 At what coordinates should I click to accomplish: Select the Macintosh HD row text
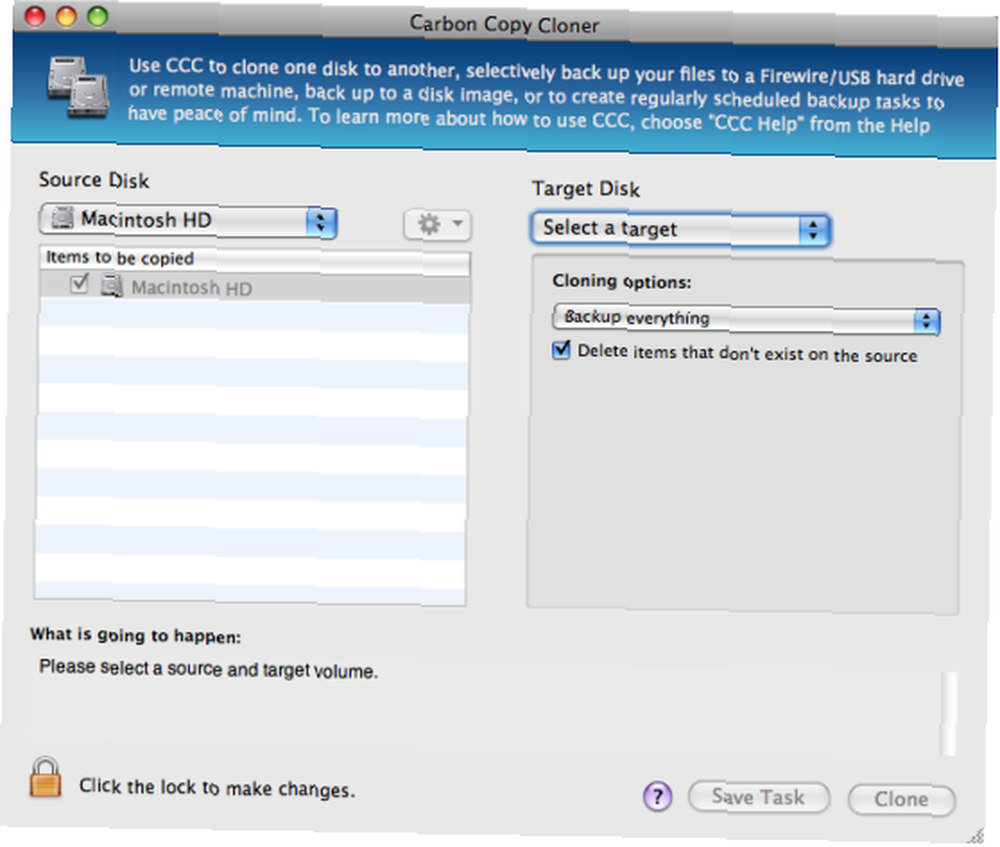point(191,288)
